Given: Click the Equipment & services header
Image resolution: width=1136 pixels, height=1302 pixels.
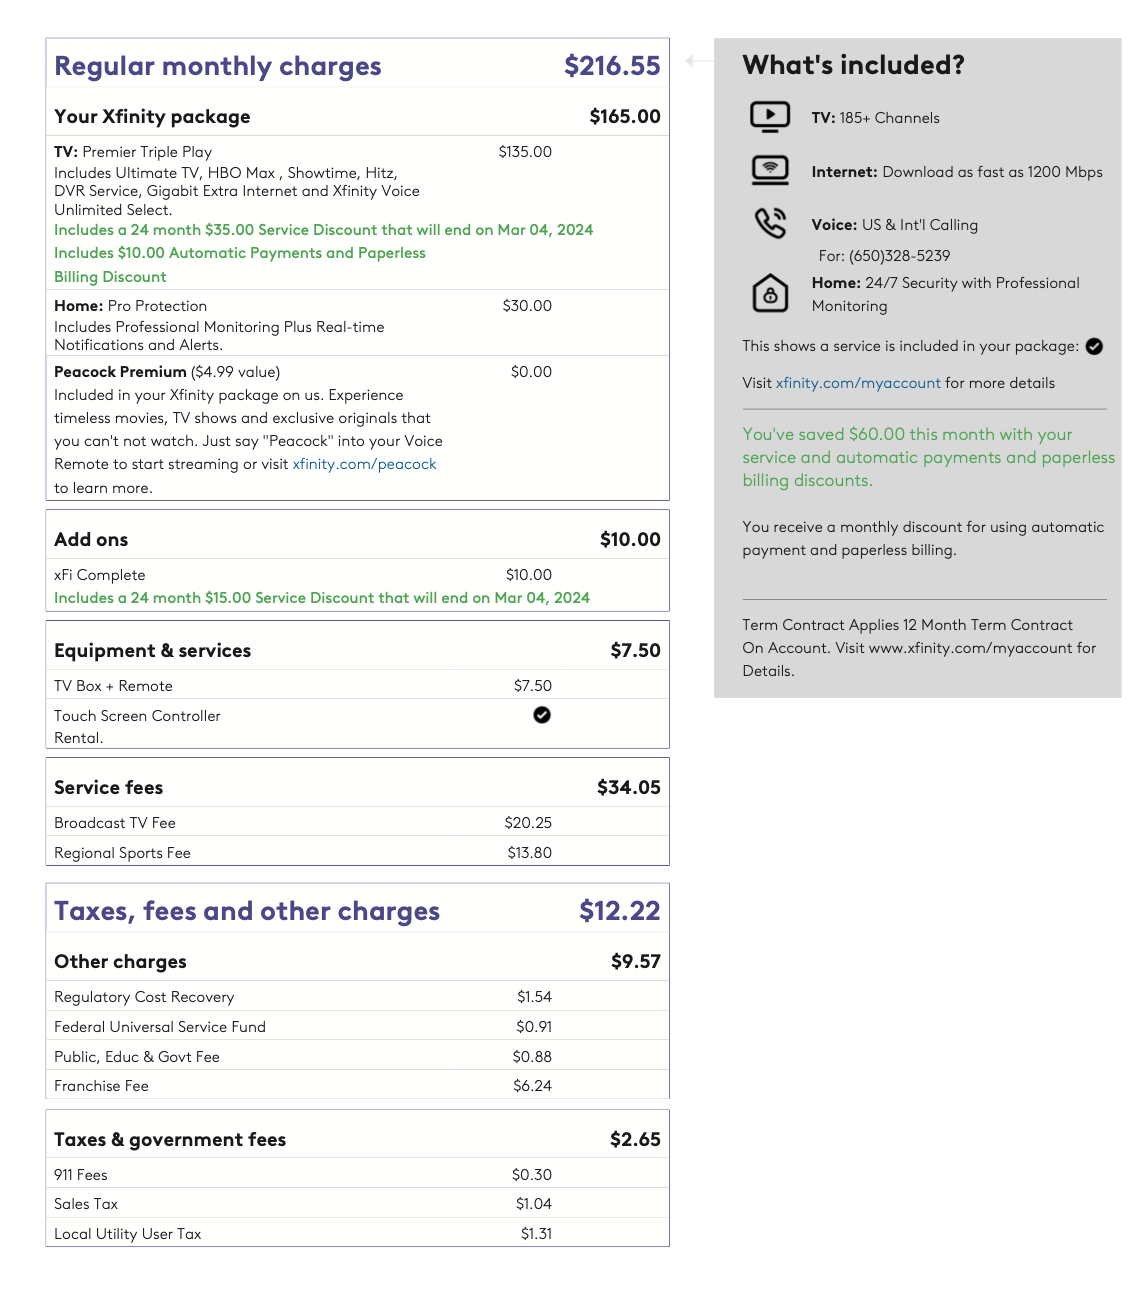Looking at the screenshot, I should click(152, 651).
